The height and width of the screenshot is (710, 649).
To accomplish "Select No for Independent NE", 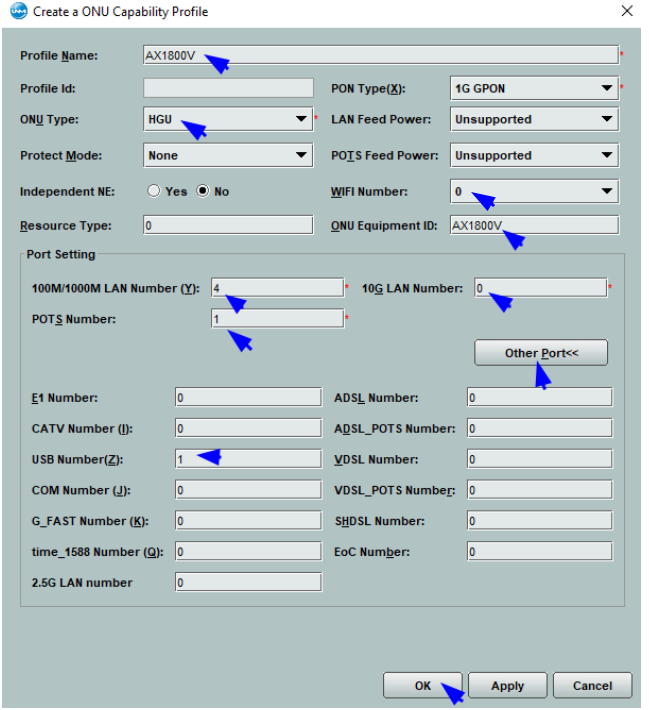I will [x=203, y=191].
